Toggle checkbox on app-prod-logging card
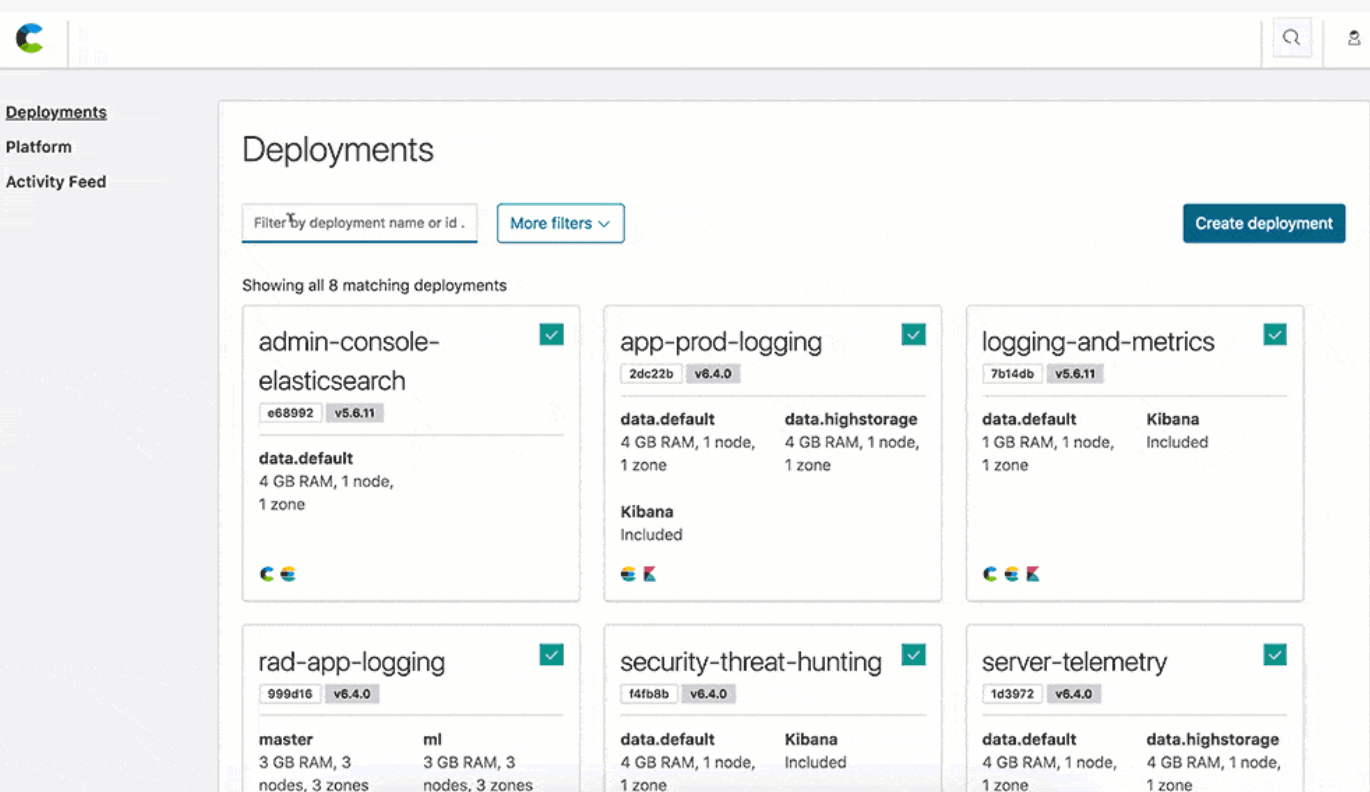 coord(913,334)
